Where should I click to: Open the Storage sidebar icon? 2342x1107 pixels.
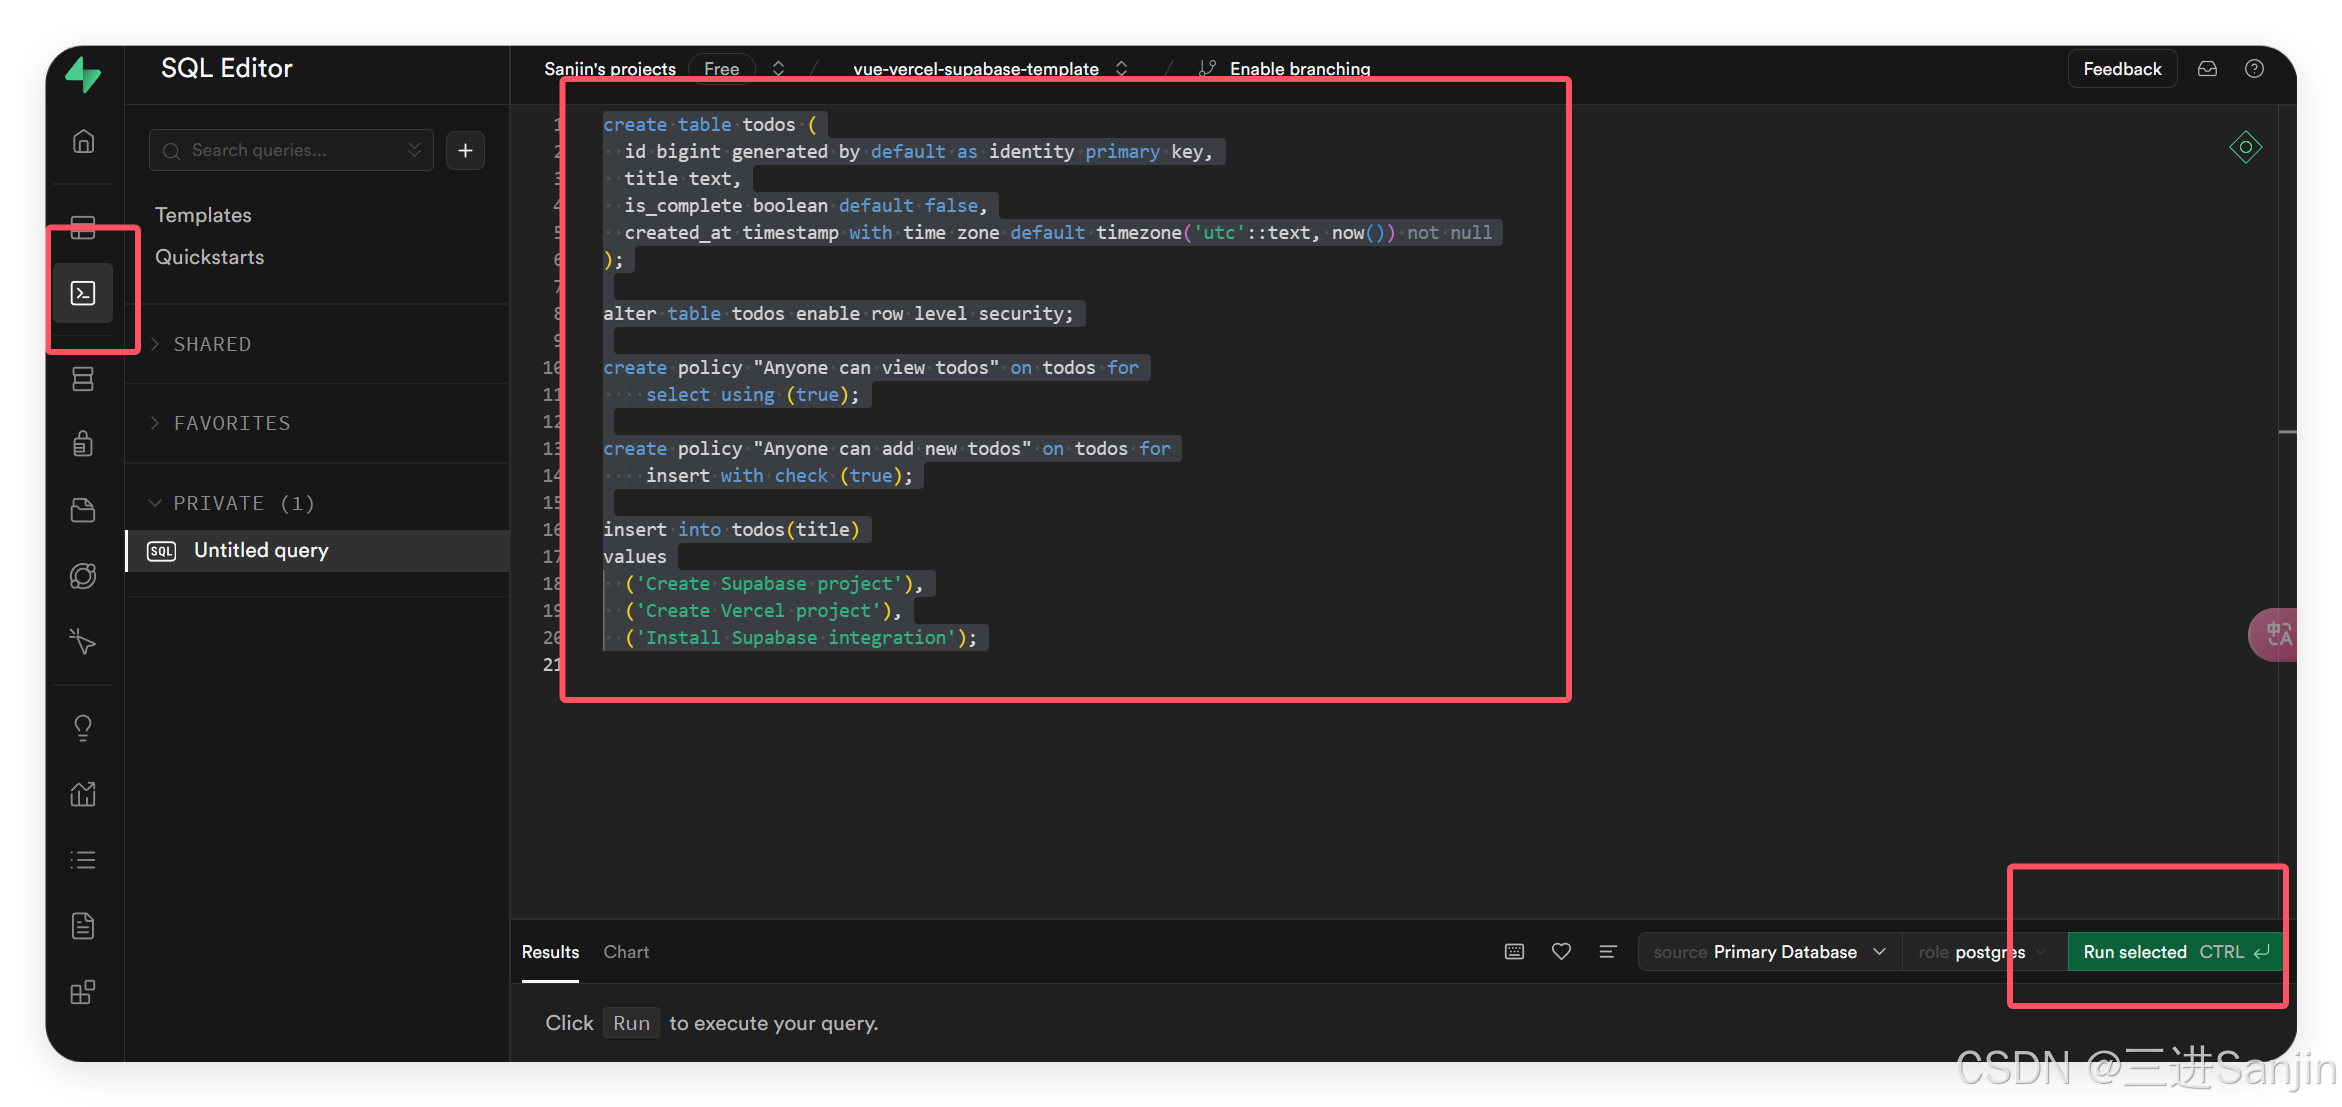[x=83, y=510]
